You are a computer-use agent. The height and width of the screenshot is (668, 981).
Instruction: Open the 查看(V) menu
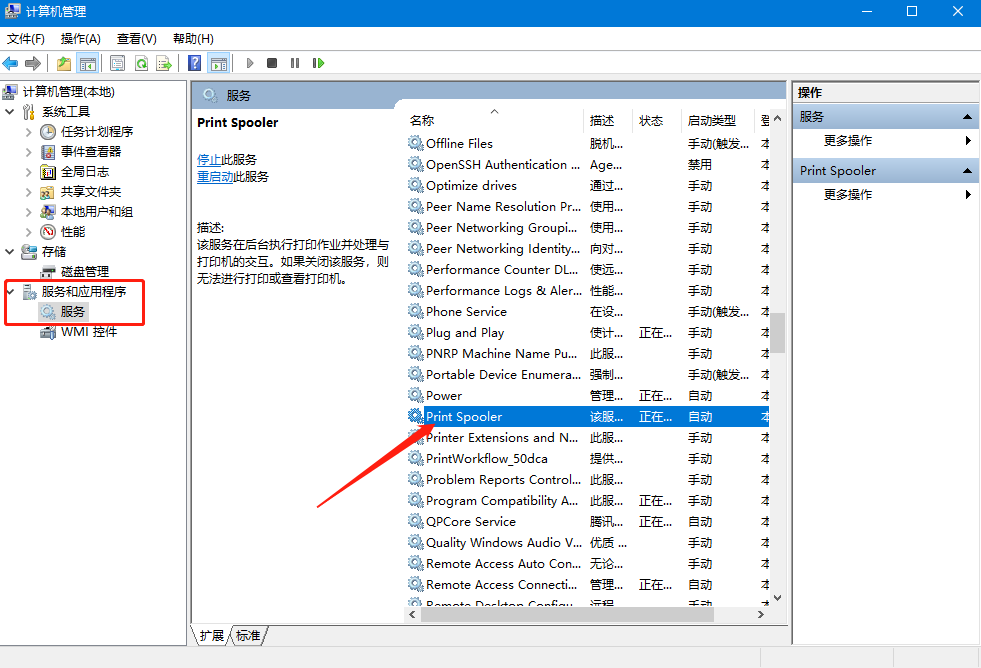(x=136, y=39)
